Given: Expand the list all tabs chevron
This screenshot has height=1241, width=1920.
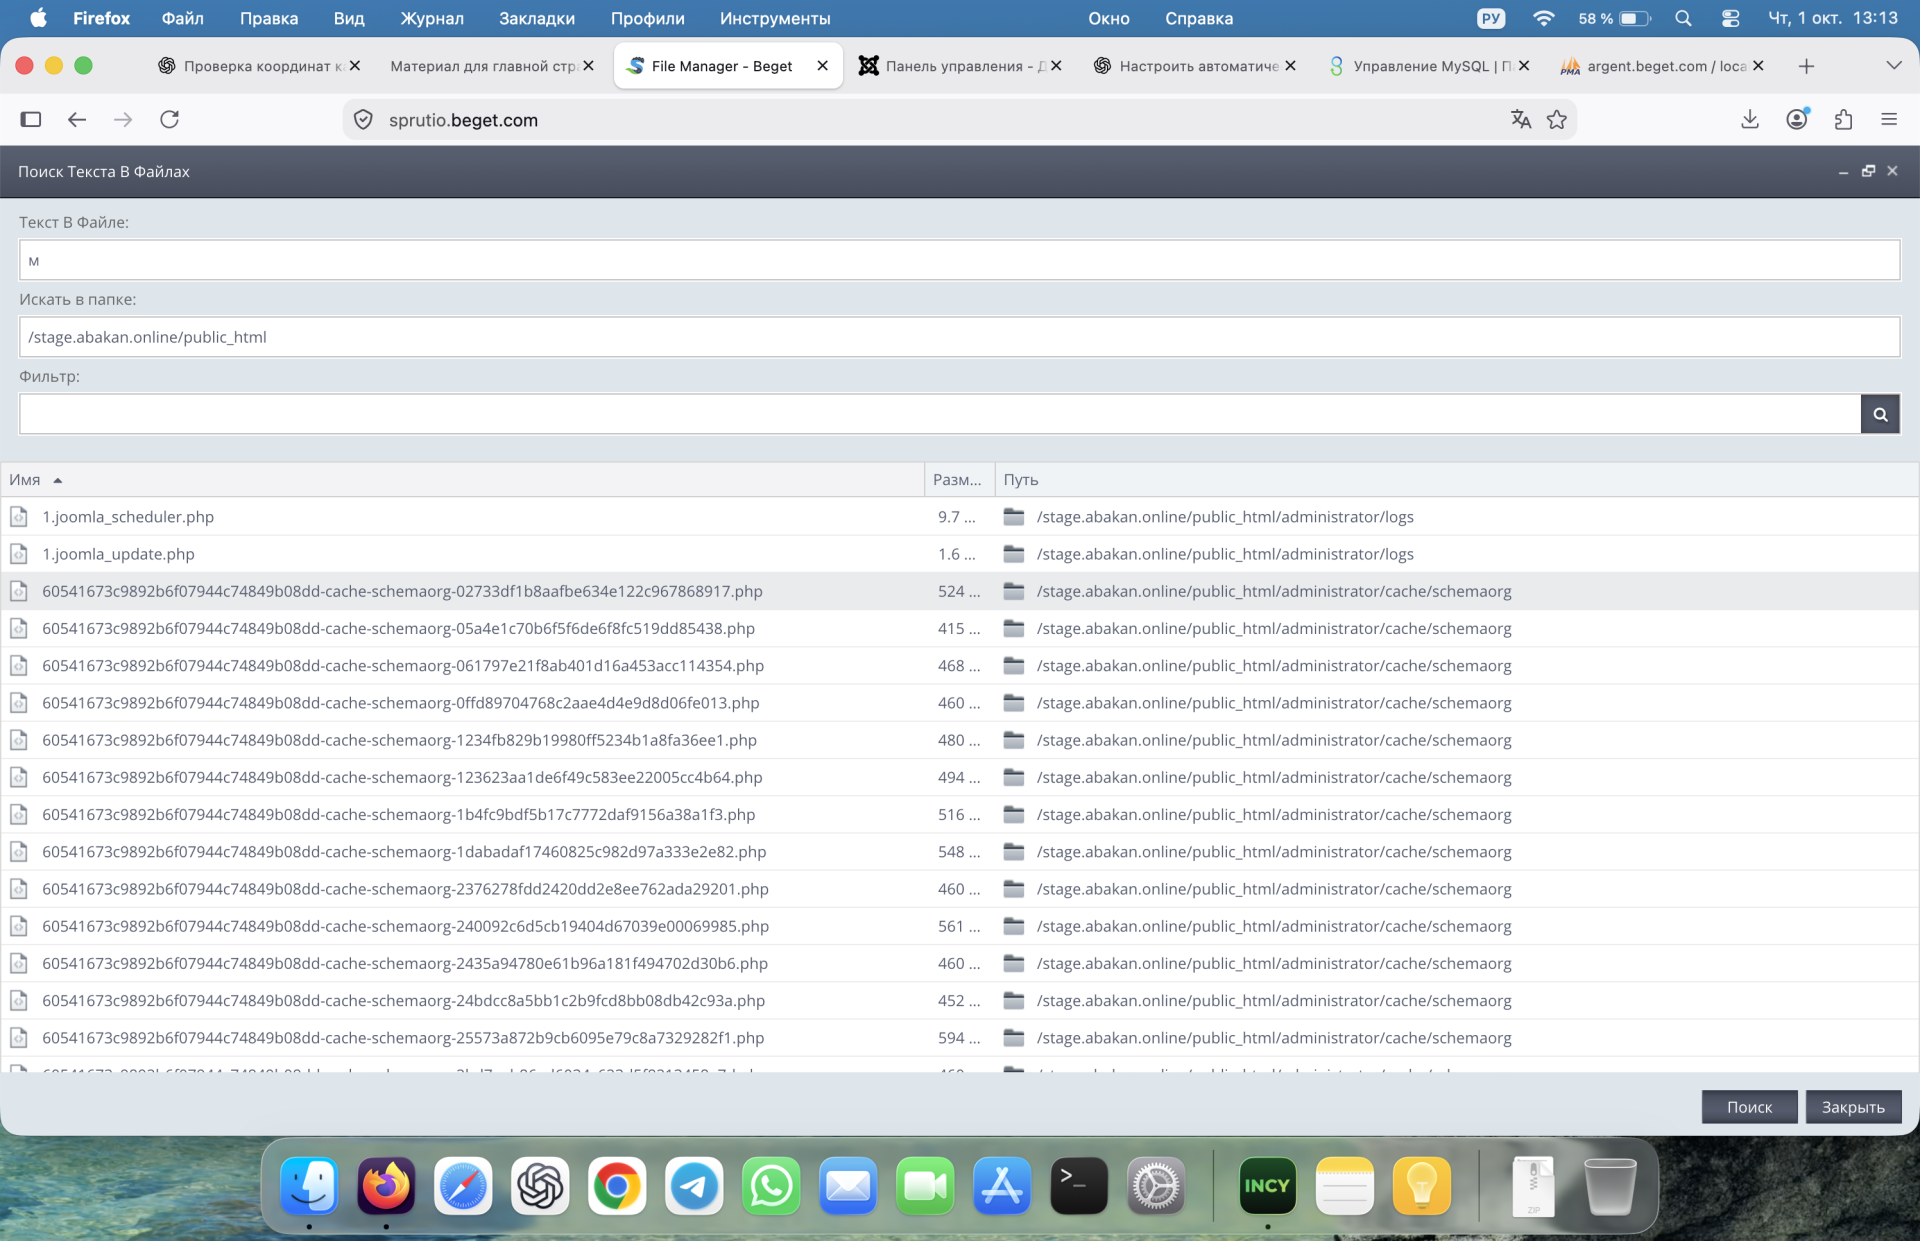Looking at the screenshot, I should 1894,66.
